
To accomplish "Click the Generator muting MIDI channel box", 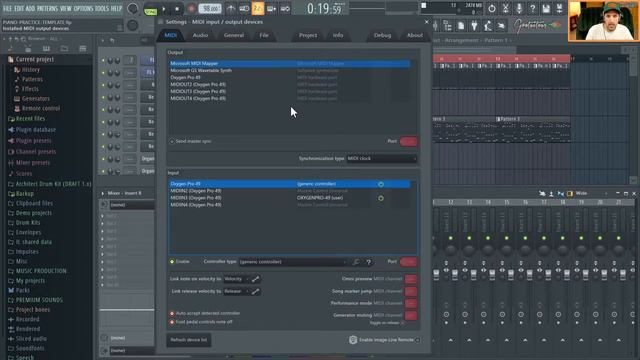I will pyautogui.click(x=411, y=316).
